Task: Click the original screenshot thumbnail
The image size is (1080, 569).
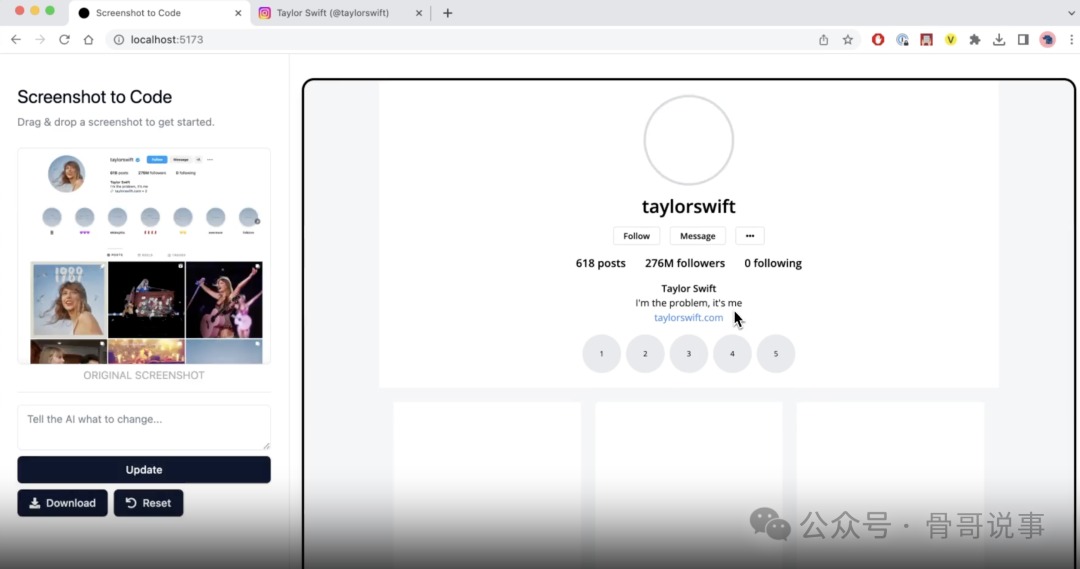Action: 144,256
